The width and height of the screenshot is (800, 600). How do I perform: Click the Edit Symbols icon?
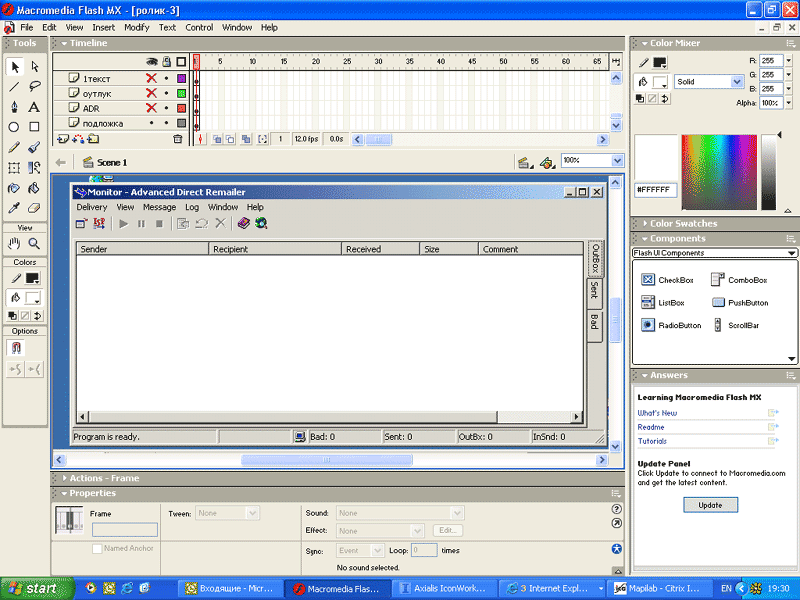547,163
